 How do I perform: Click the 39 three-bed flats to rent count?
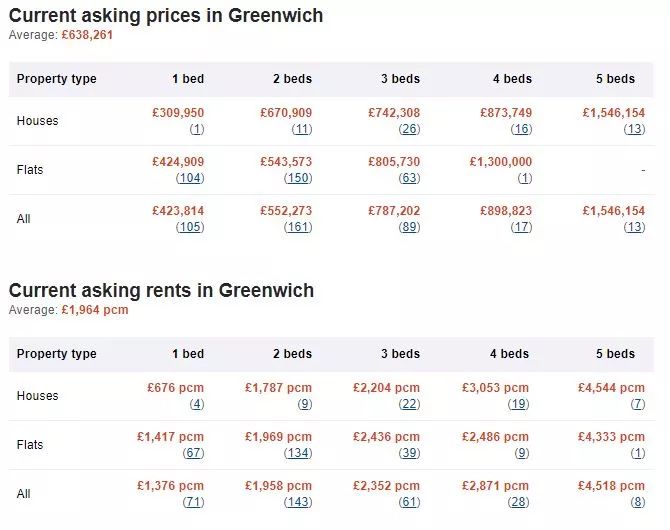point(409,453)
